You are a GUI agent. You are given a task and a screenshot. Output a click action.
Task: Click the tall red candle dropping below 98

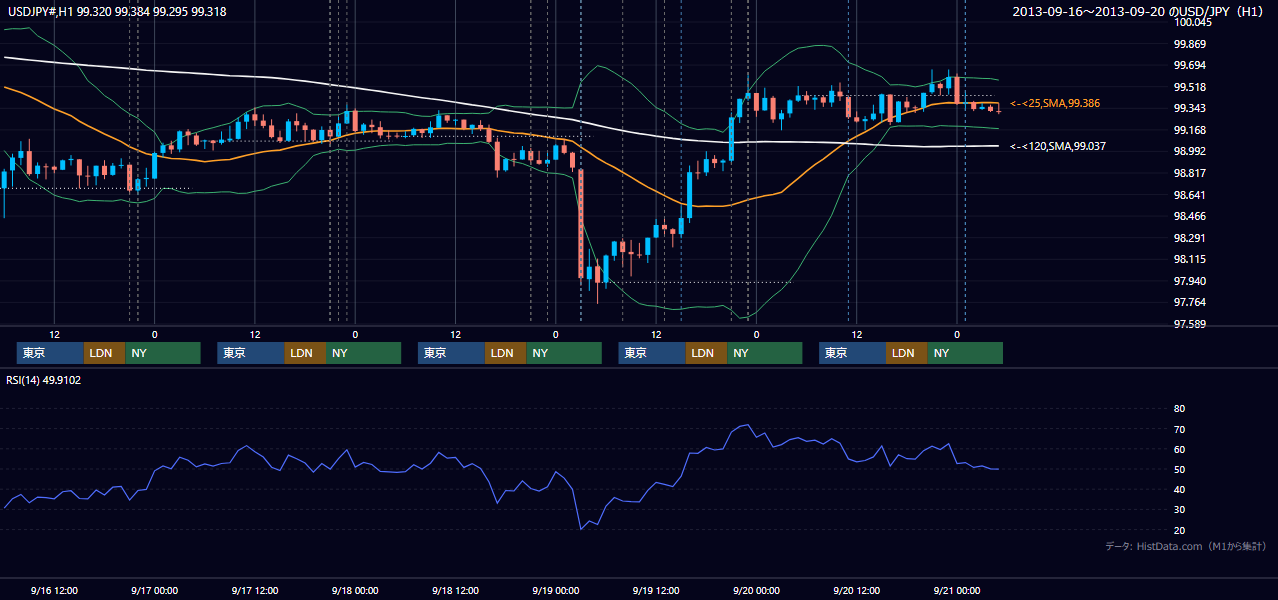tap(580, 223)
